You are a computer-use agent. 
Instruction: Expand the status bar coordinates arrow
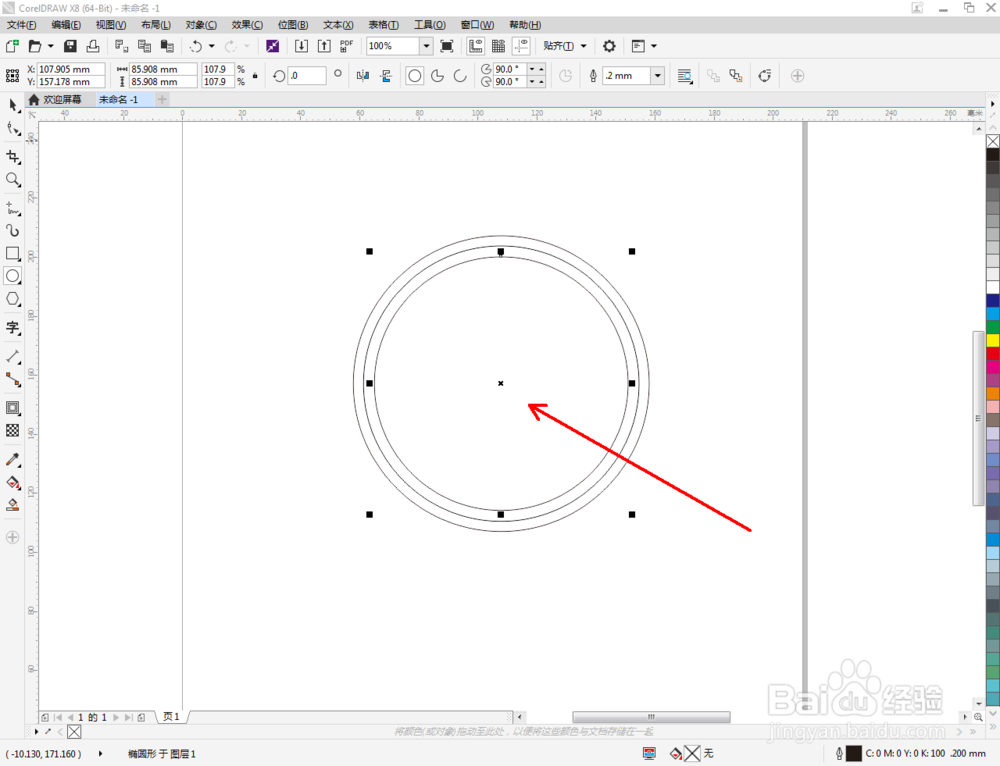pyautogui.click(x=101, y=753)
